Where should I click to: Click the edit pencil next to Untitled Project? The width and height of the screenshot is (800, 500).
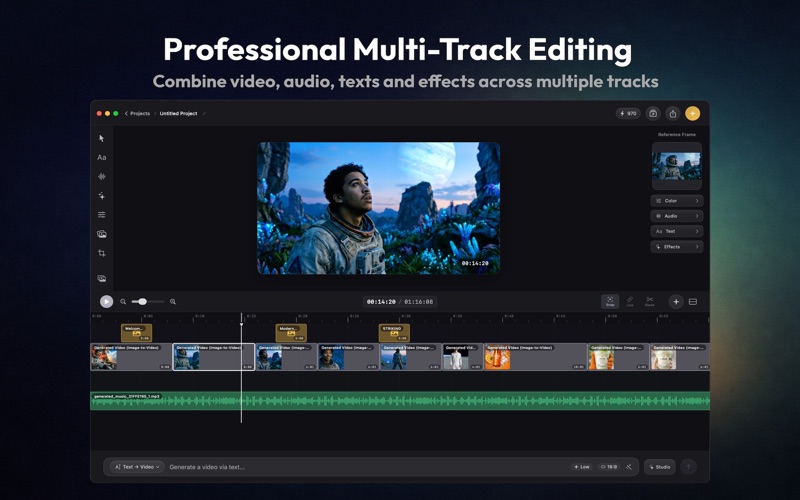click(204, 113)
